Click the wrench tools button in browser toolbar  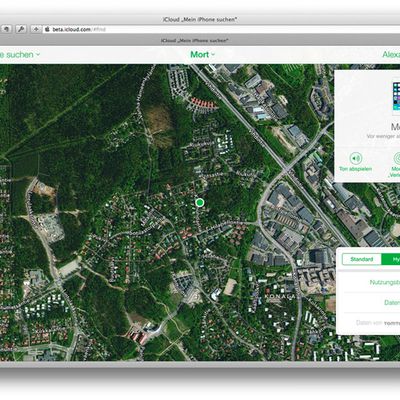point(21,29)
